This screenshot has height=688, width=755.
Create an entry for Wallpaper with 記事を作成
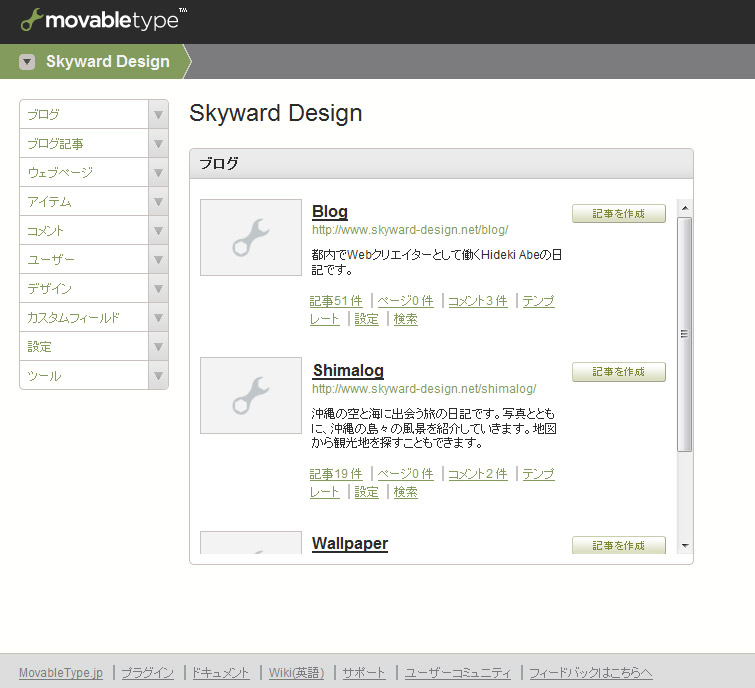(619, 545)
